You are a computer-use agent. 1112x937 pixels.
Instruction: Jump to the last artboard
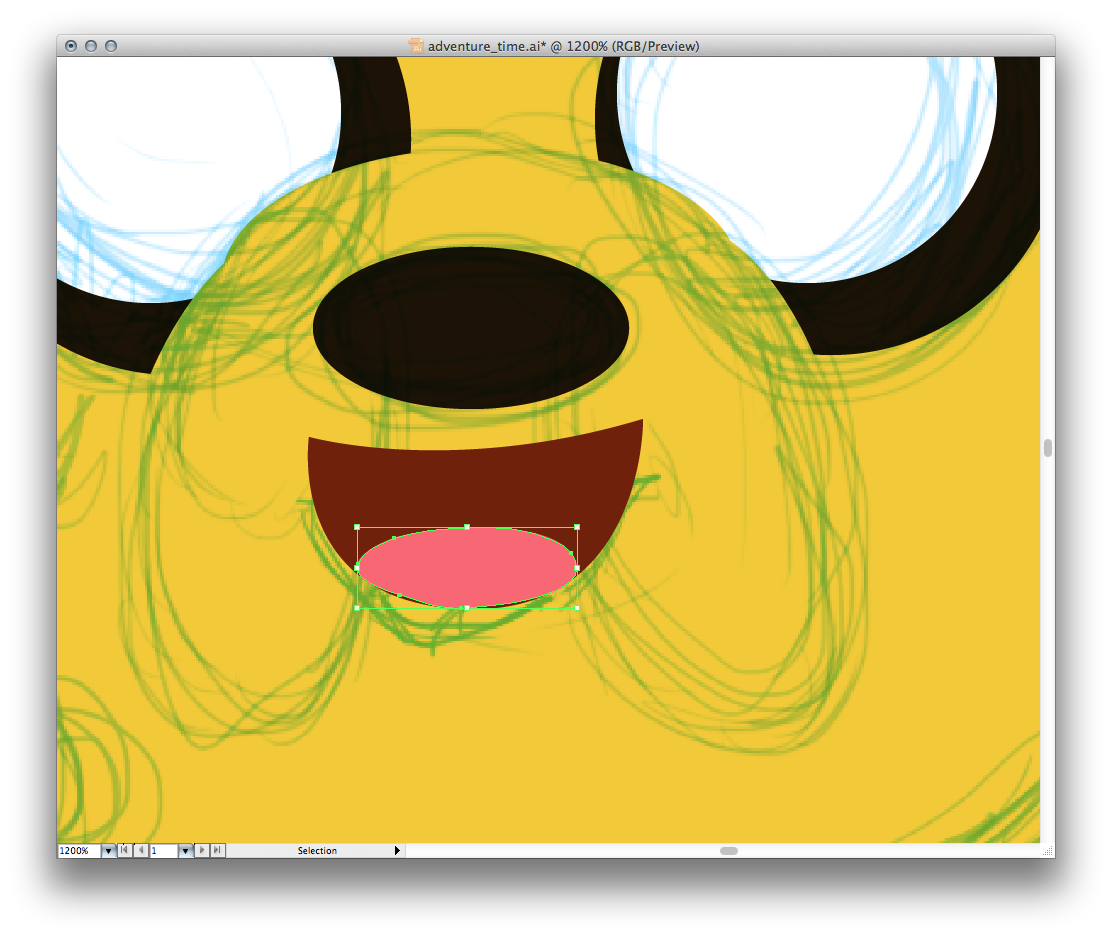tap(218, 850)
